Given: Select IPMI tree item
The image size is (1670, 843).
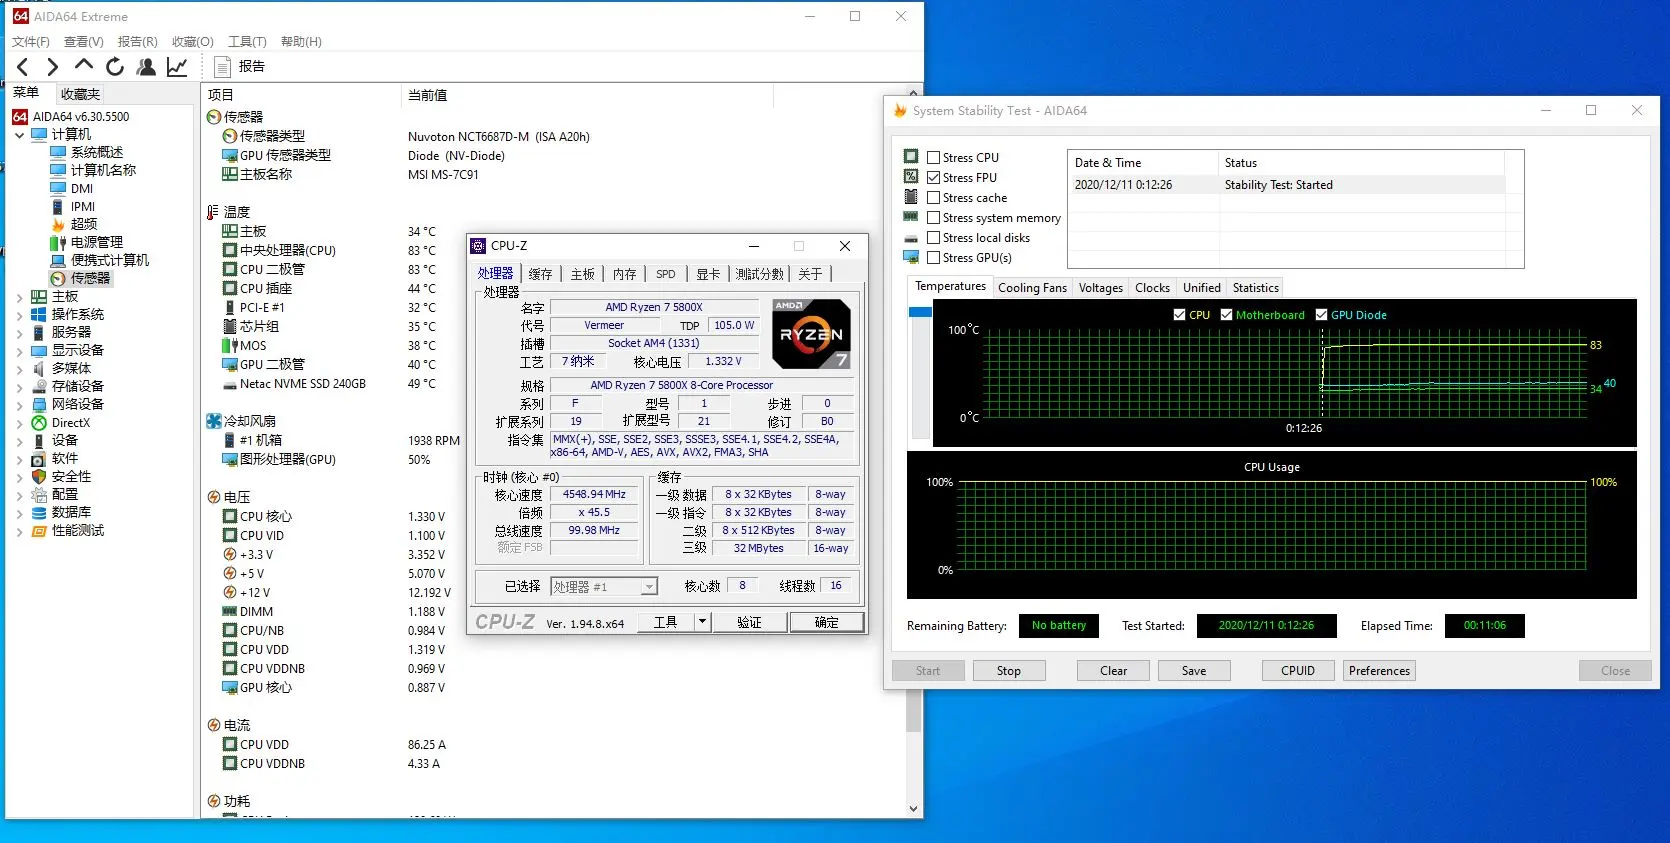Looking at the screenshot, I should pos(83,206).
